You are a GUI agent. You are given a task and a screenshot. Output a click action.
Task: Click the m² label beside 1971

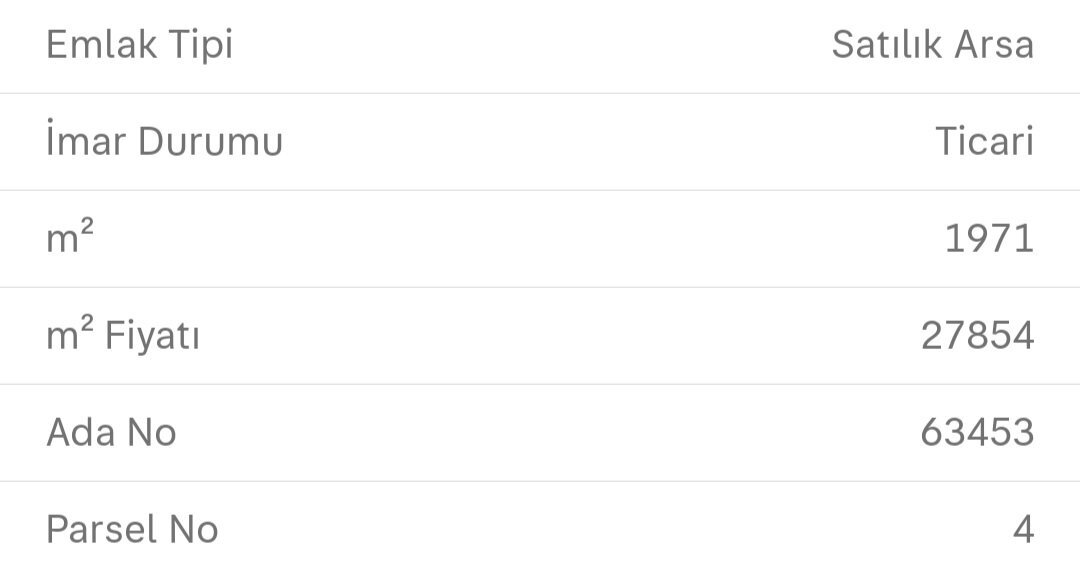(70, 238)
